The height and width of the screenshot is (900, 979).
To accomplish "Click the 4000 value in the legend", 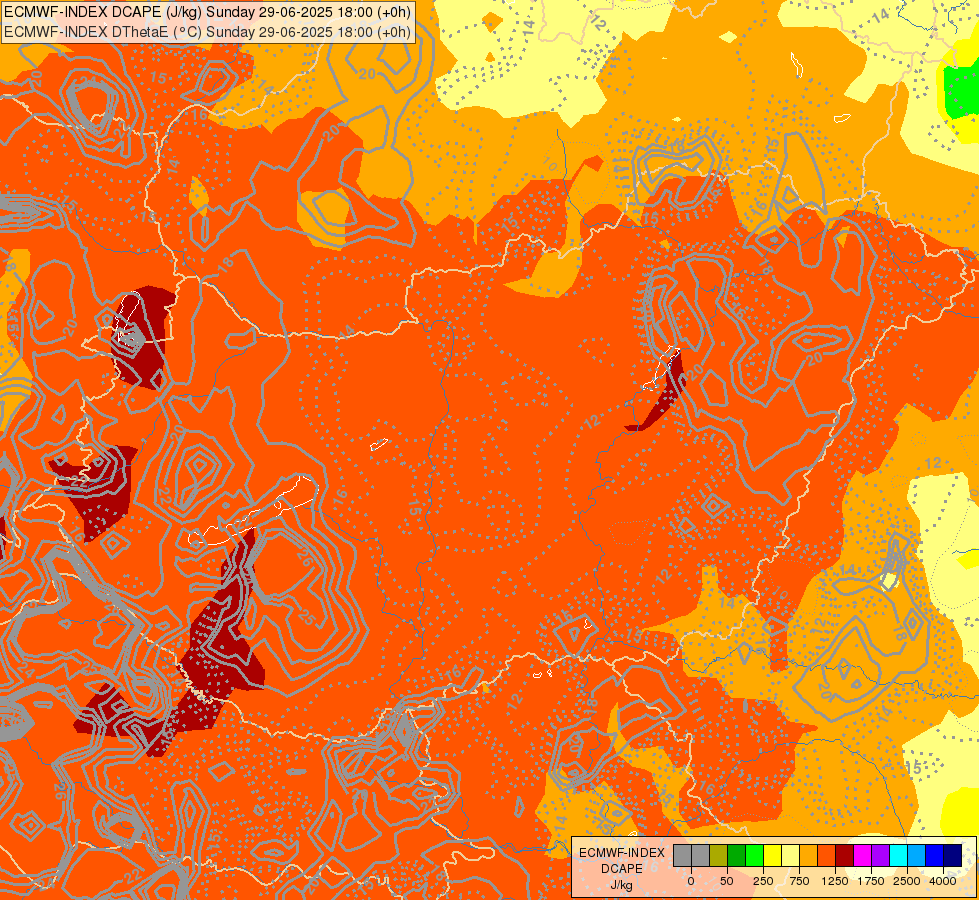I will pyautogui.click(x=943, y=881).
